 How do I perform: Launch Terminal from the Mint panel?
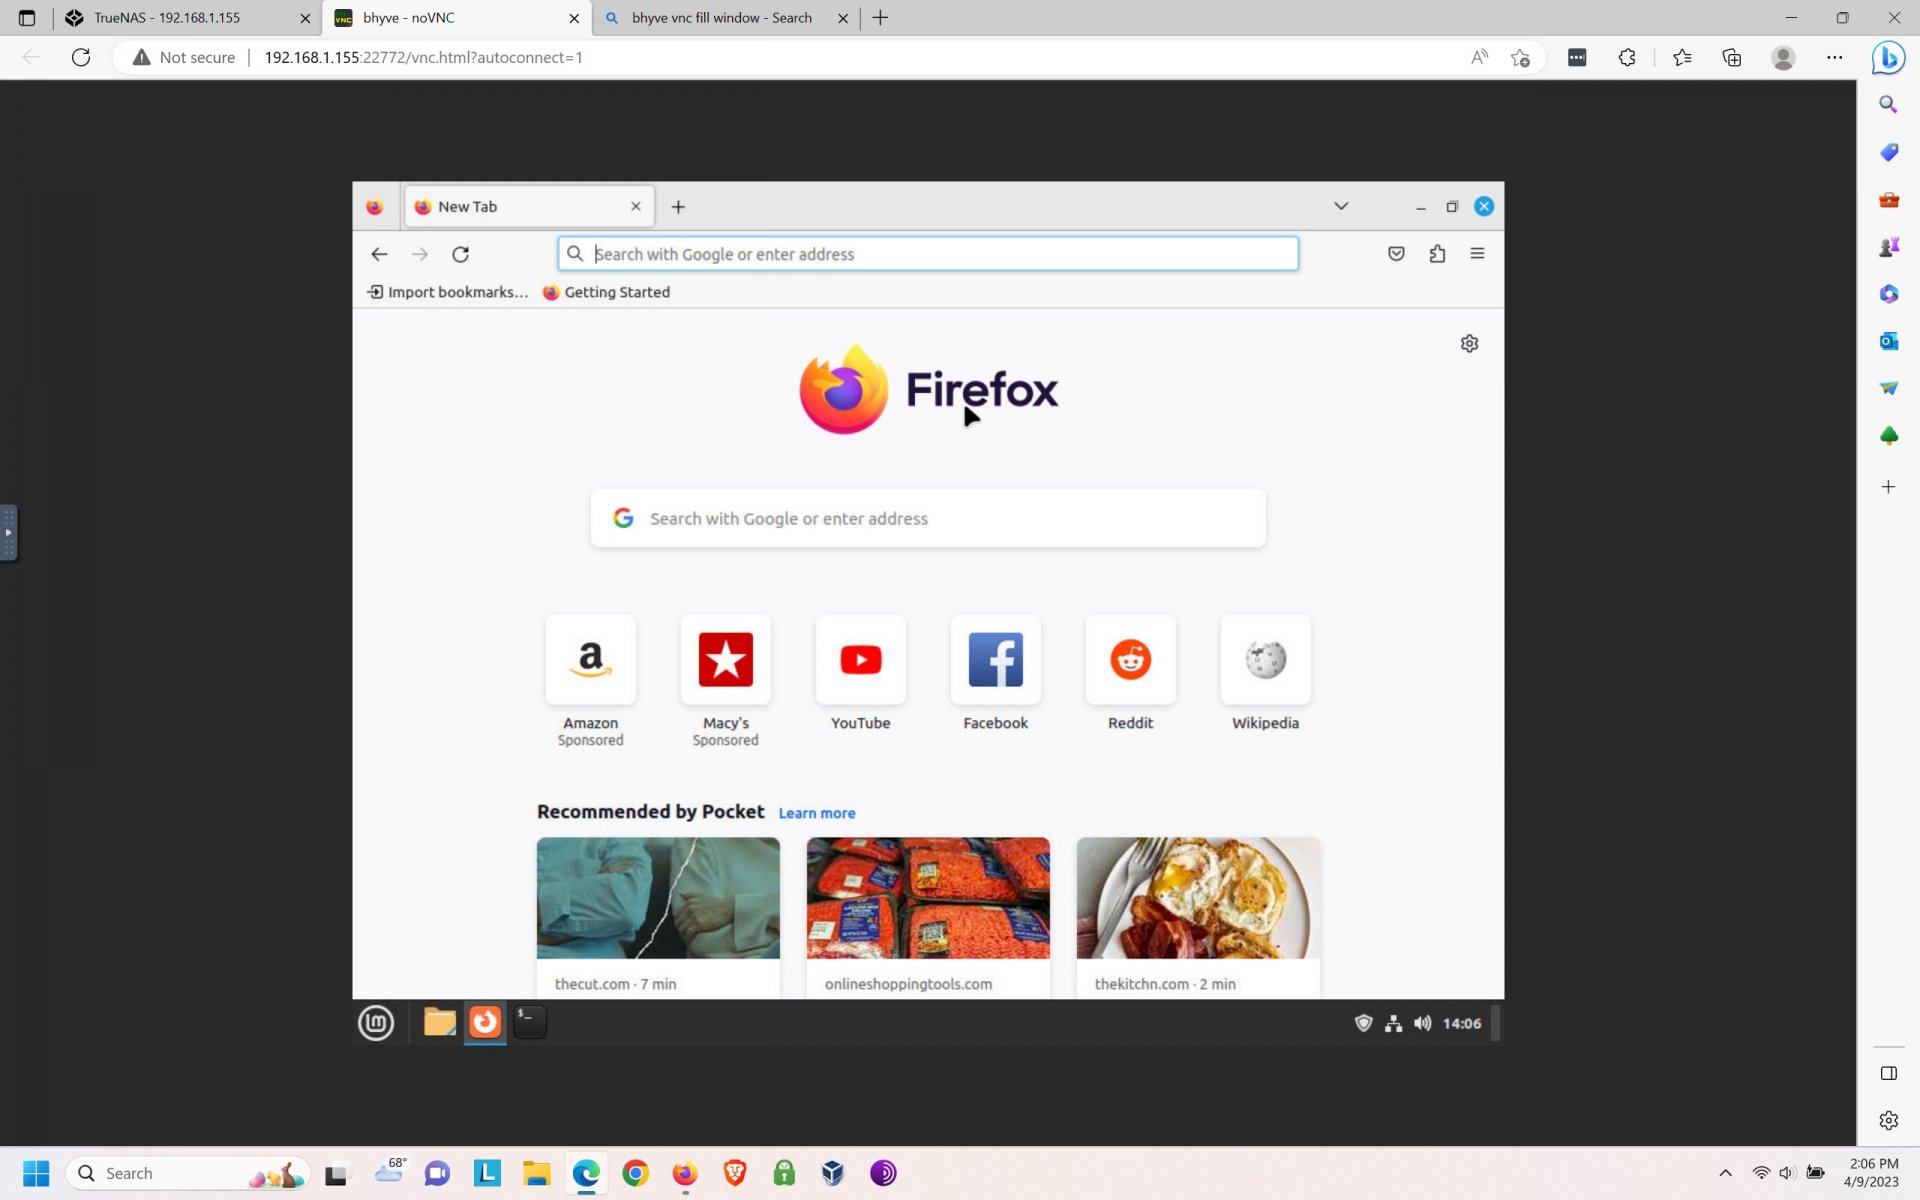(530, 1022)
